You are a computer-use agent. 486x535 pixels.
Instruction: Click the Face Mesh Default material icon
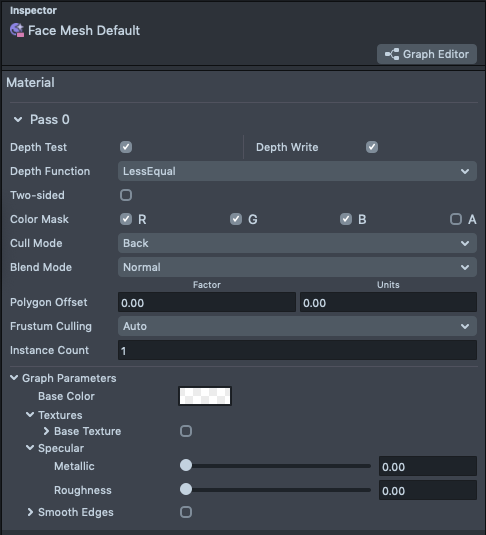(17, 30)
